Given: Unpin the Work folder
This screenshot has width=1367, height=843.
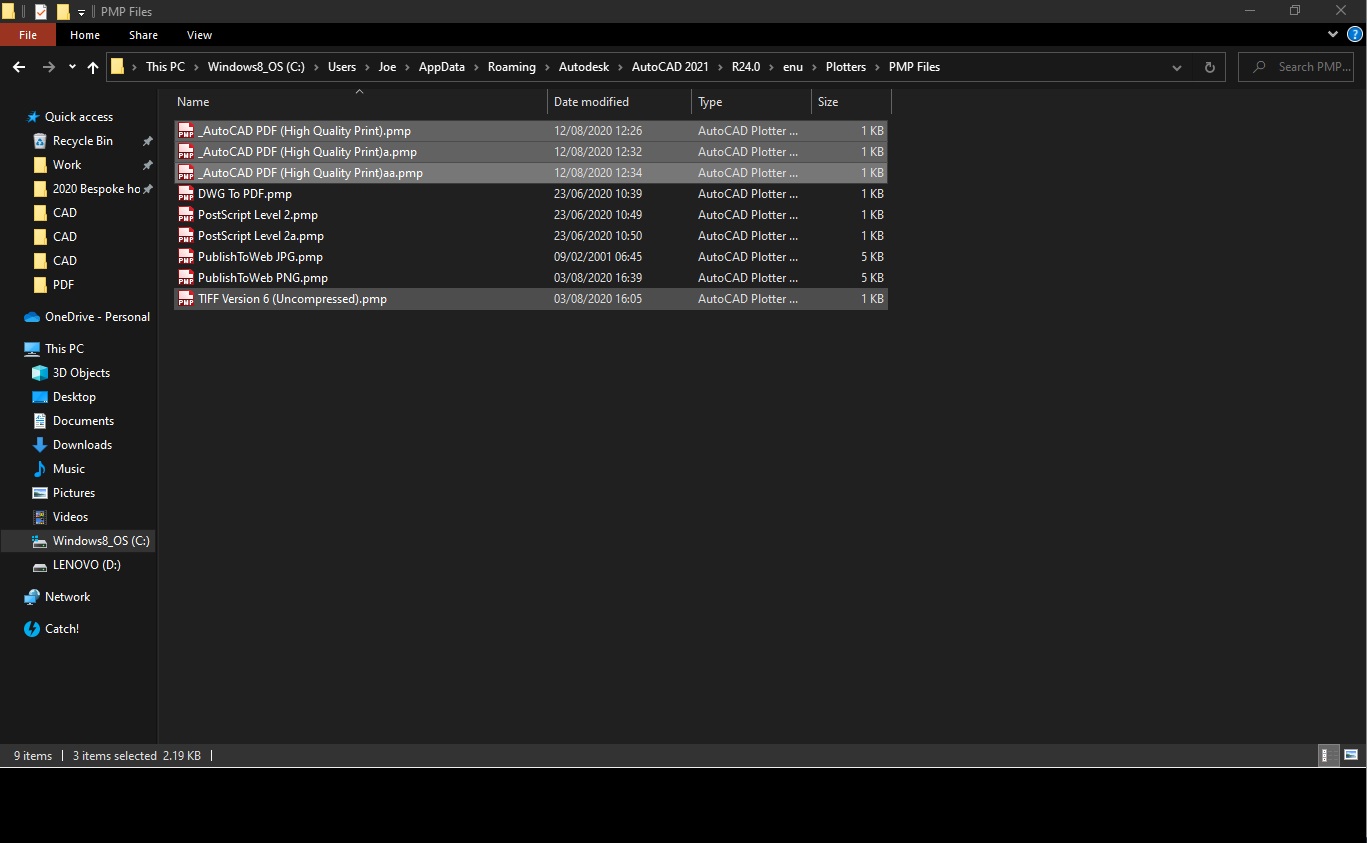Looking at the screenshot, I should 147,164.
